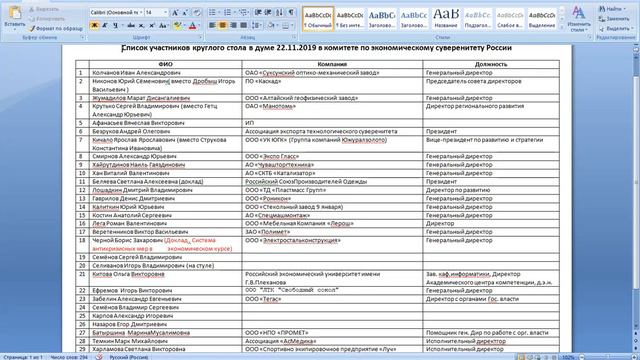640x360 pixels.
Task: Select the Обычный style
Action: click(x=318, y=19)
